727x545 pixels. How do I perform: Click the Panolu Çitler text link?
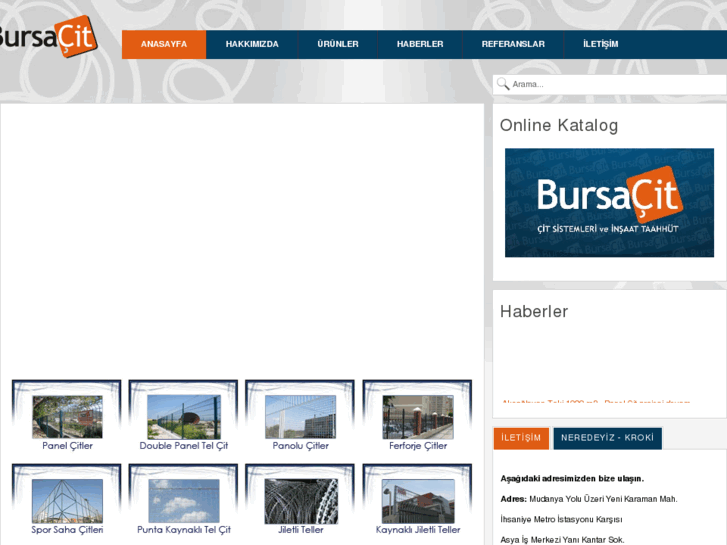tap(300, 446)
